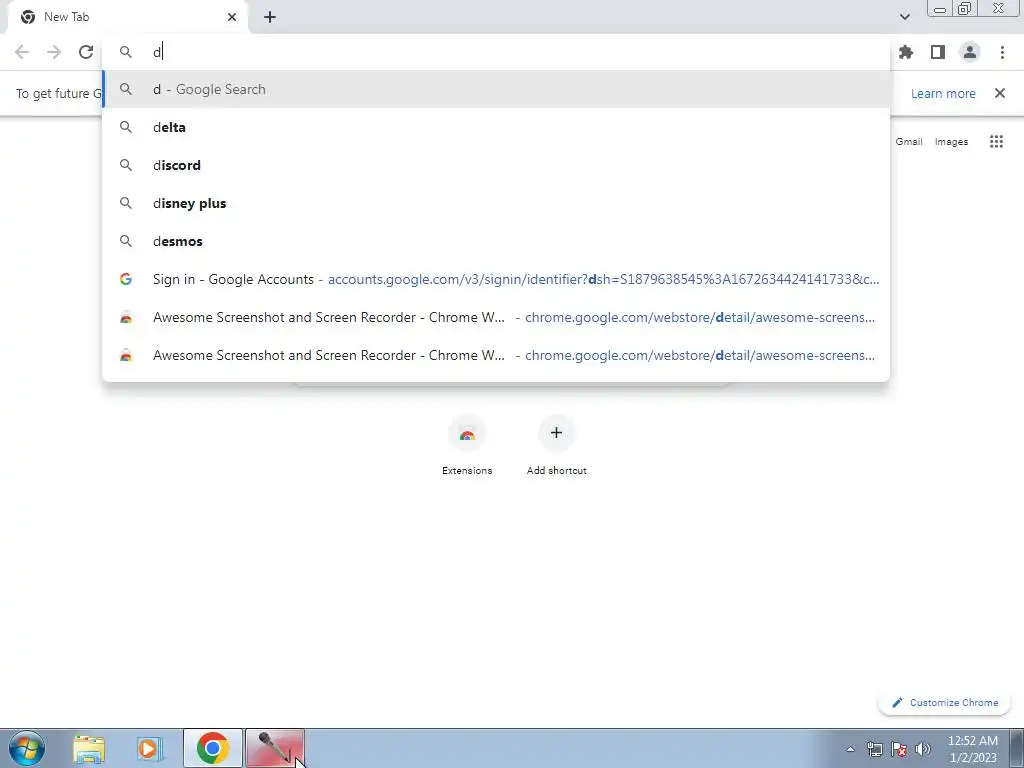This screenshot has height=768, width=1024.
Task: Click the magnifier icon in the address bar
Action: pos(125,52)
